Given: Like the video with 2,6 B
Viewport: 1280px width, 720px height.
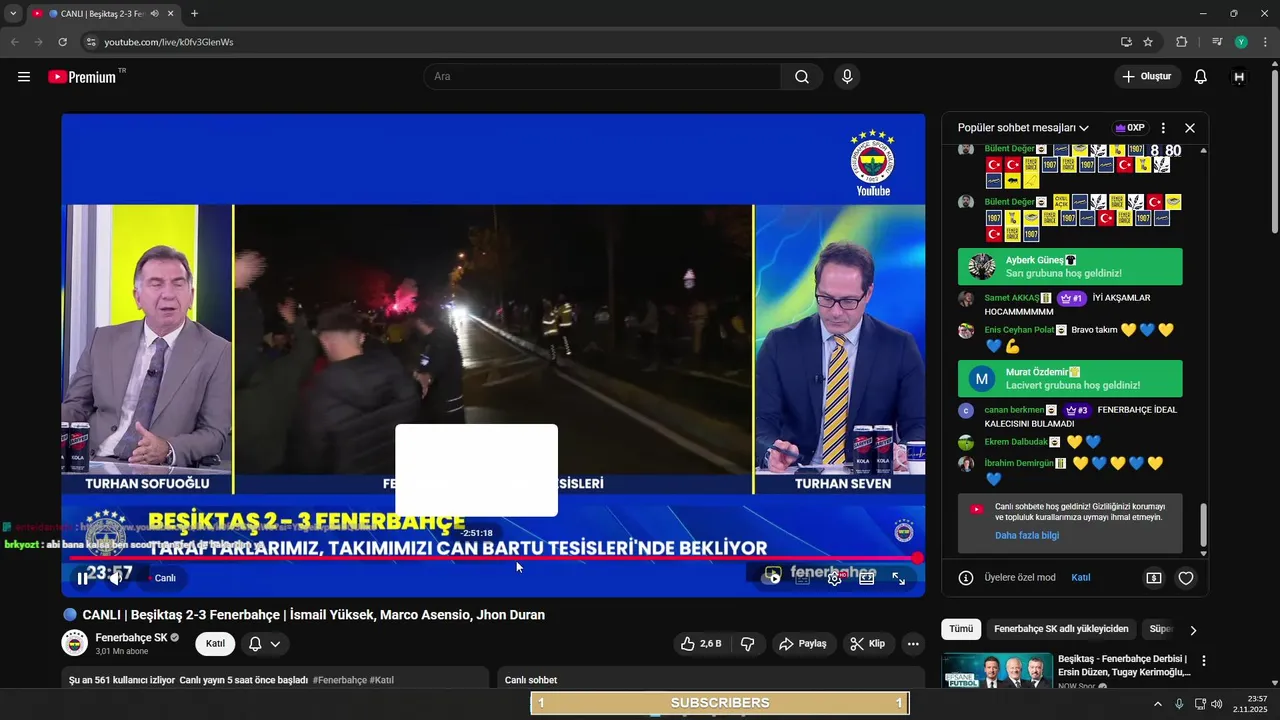Looking at the screenshot, I should [x=701, y=644].
